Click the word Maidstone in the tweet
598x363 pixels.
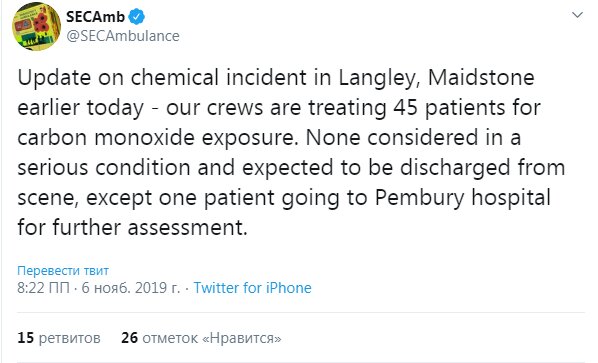point(481,77)
